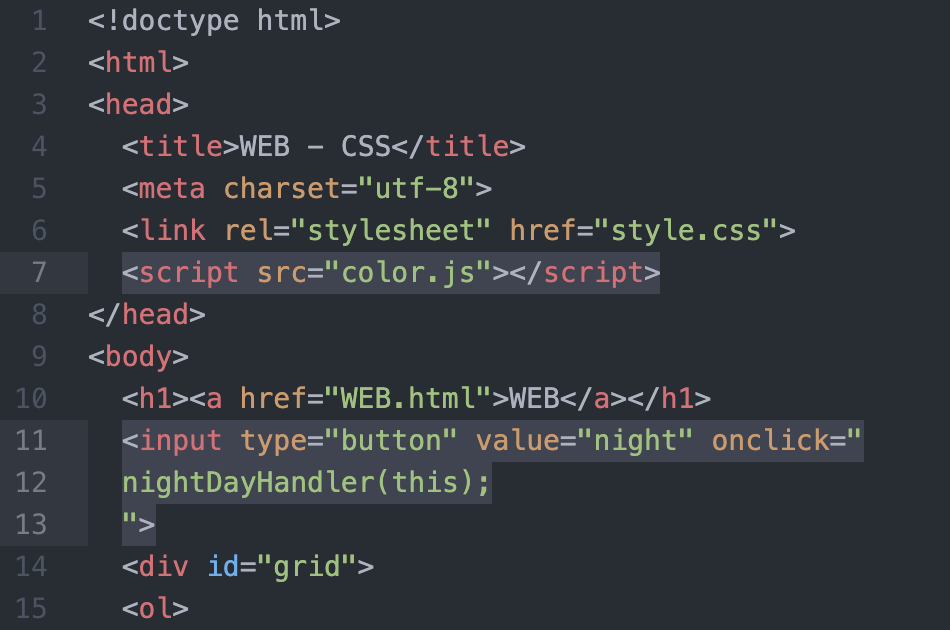Click line number 1 in the gutter
Image resolution: width=950 pixels, height=630 pixels.
[x=39, y=21]
